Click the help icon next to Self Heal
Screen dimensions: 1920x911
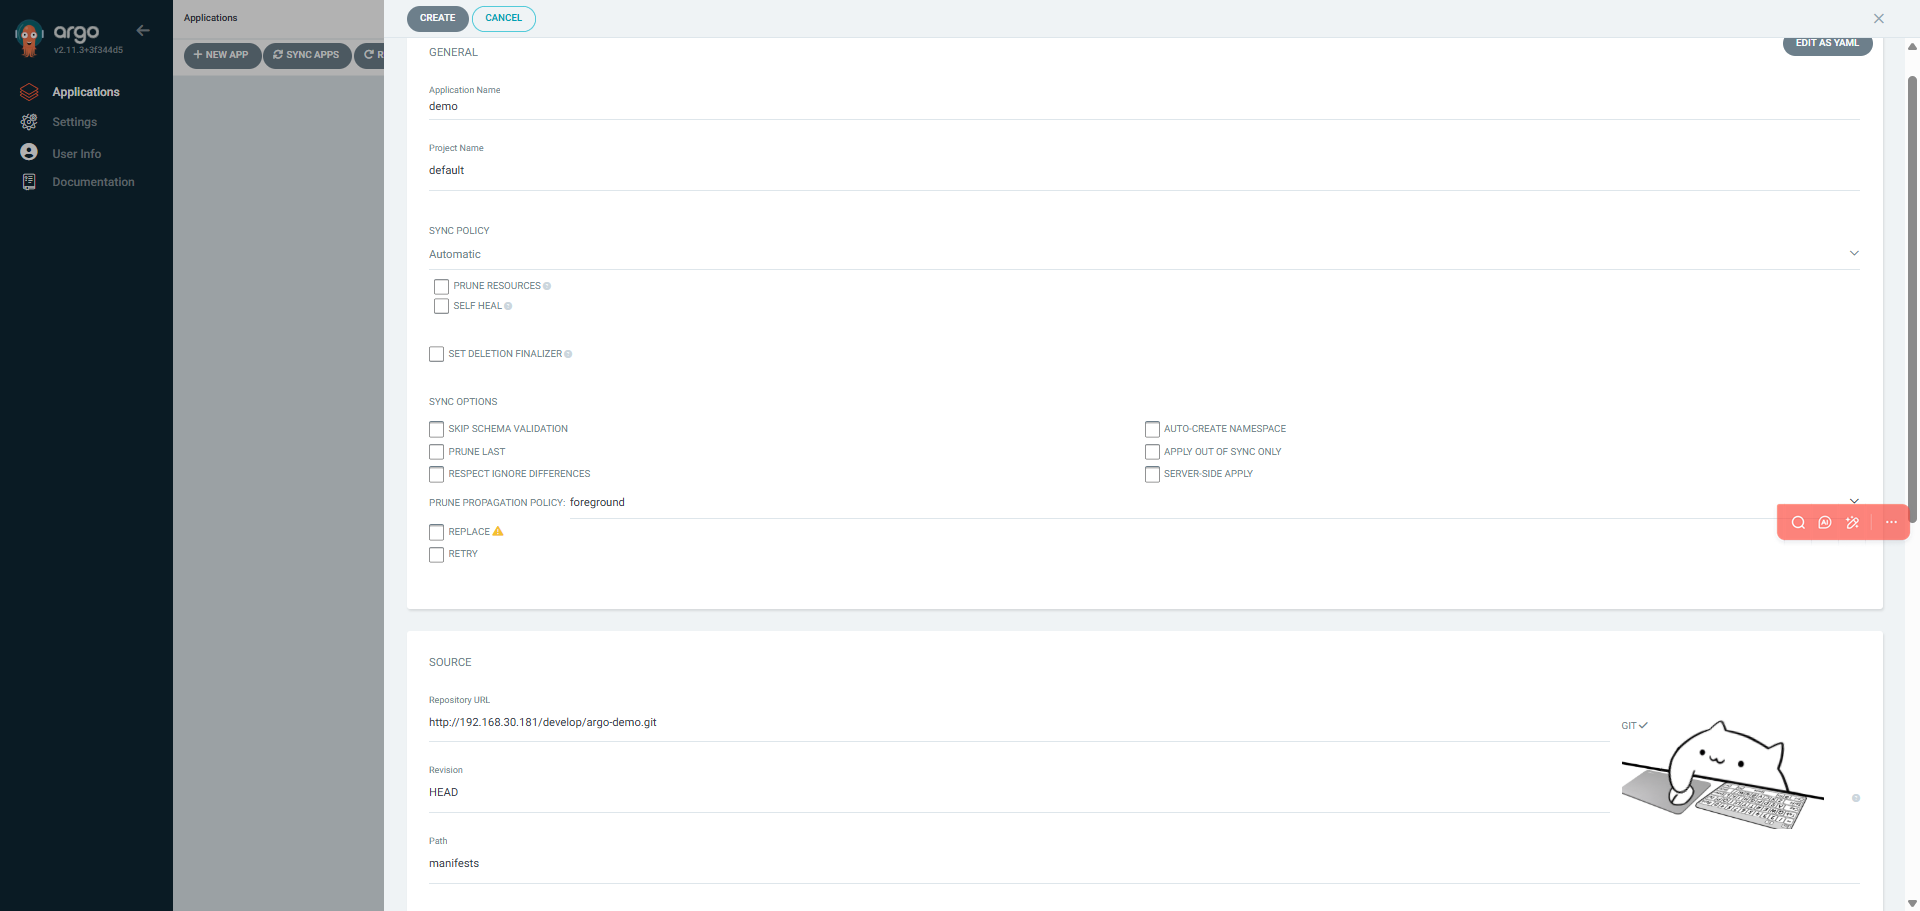click(x=508, y=306)
